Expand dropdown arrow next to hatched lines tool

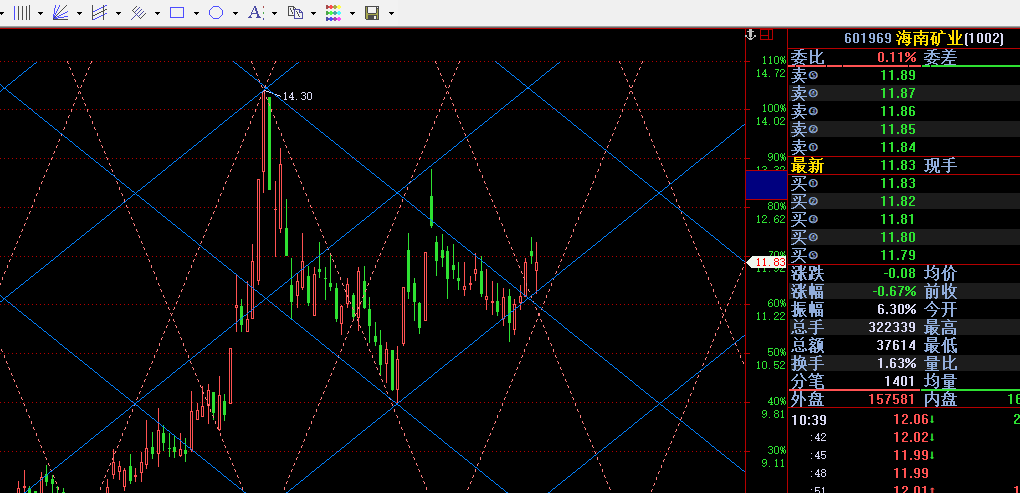[x=157, y=13]
